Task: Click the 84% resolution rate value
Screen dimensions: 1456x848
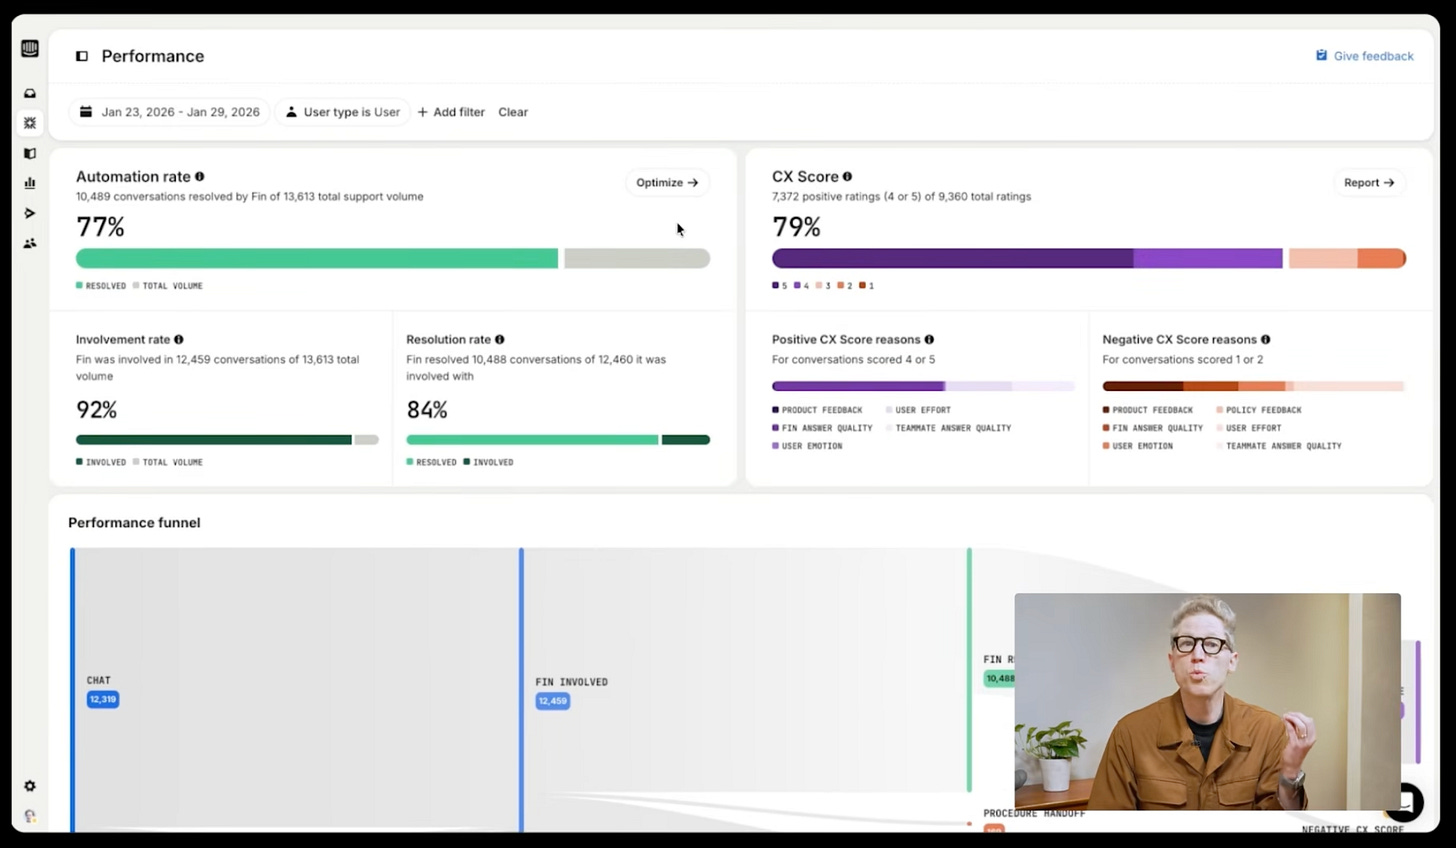Action: coord(427,410)
